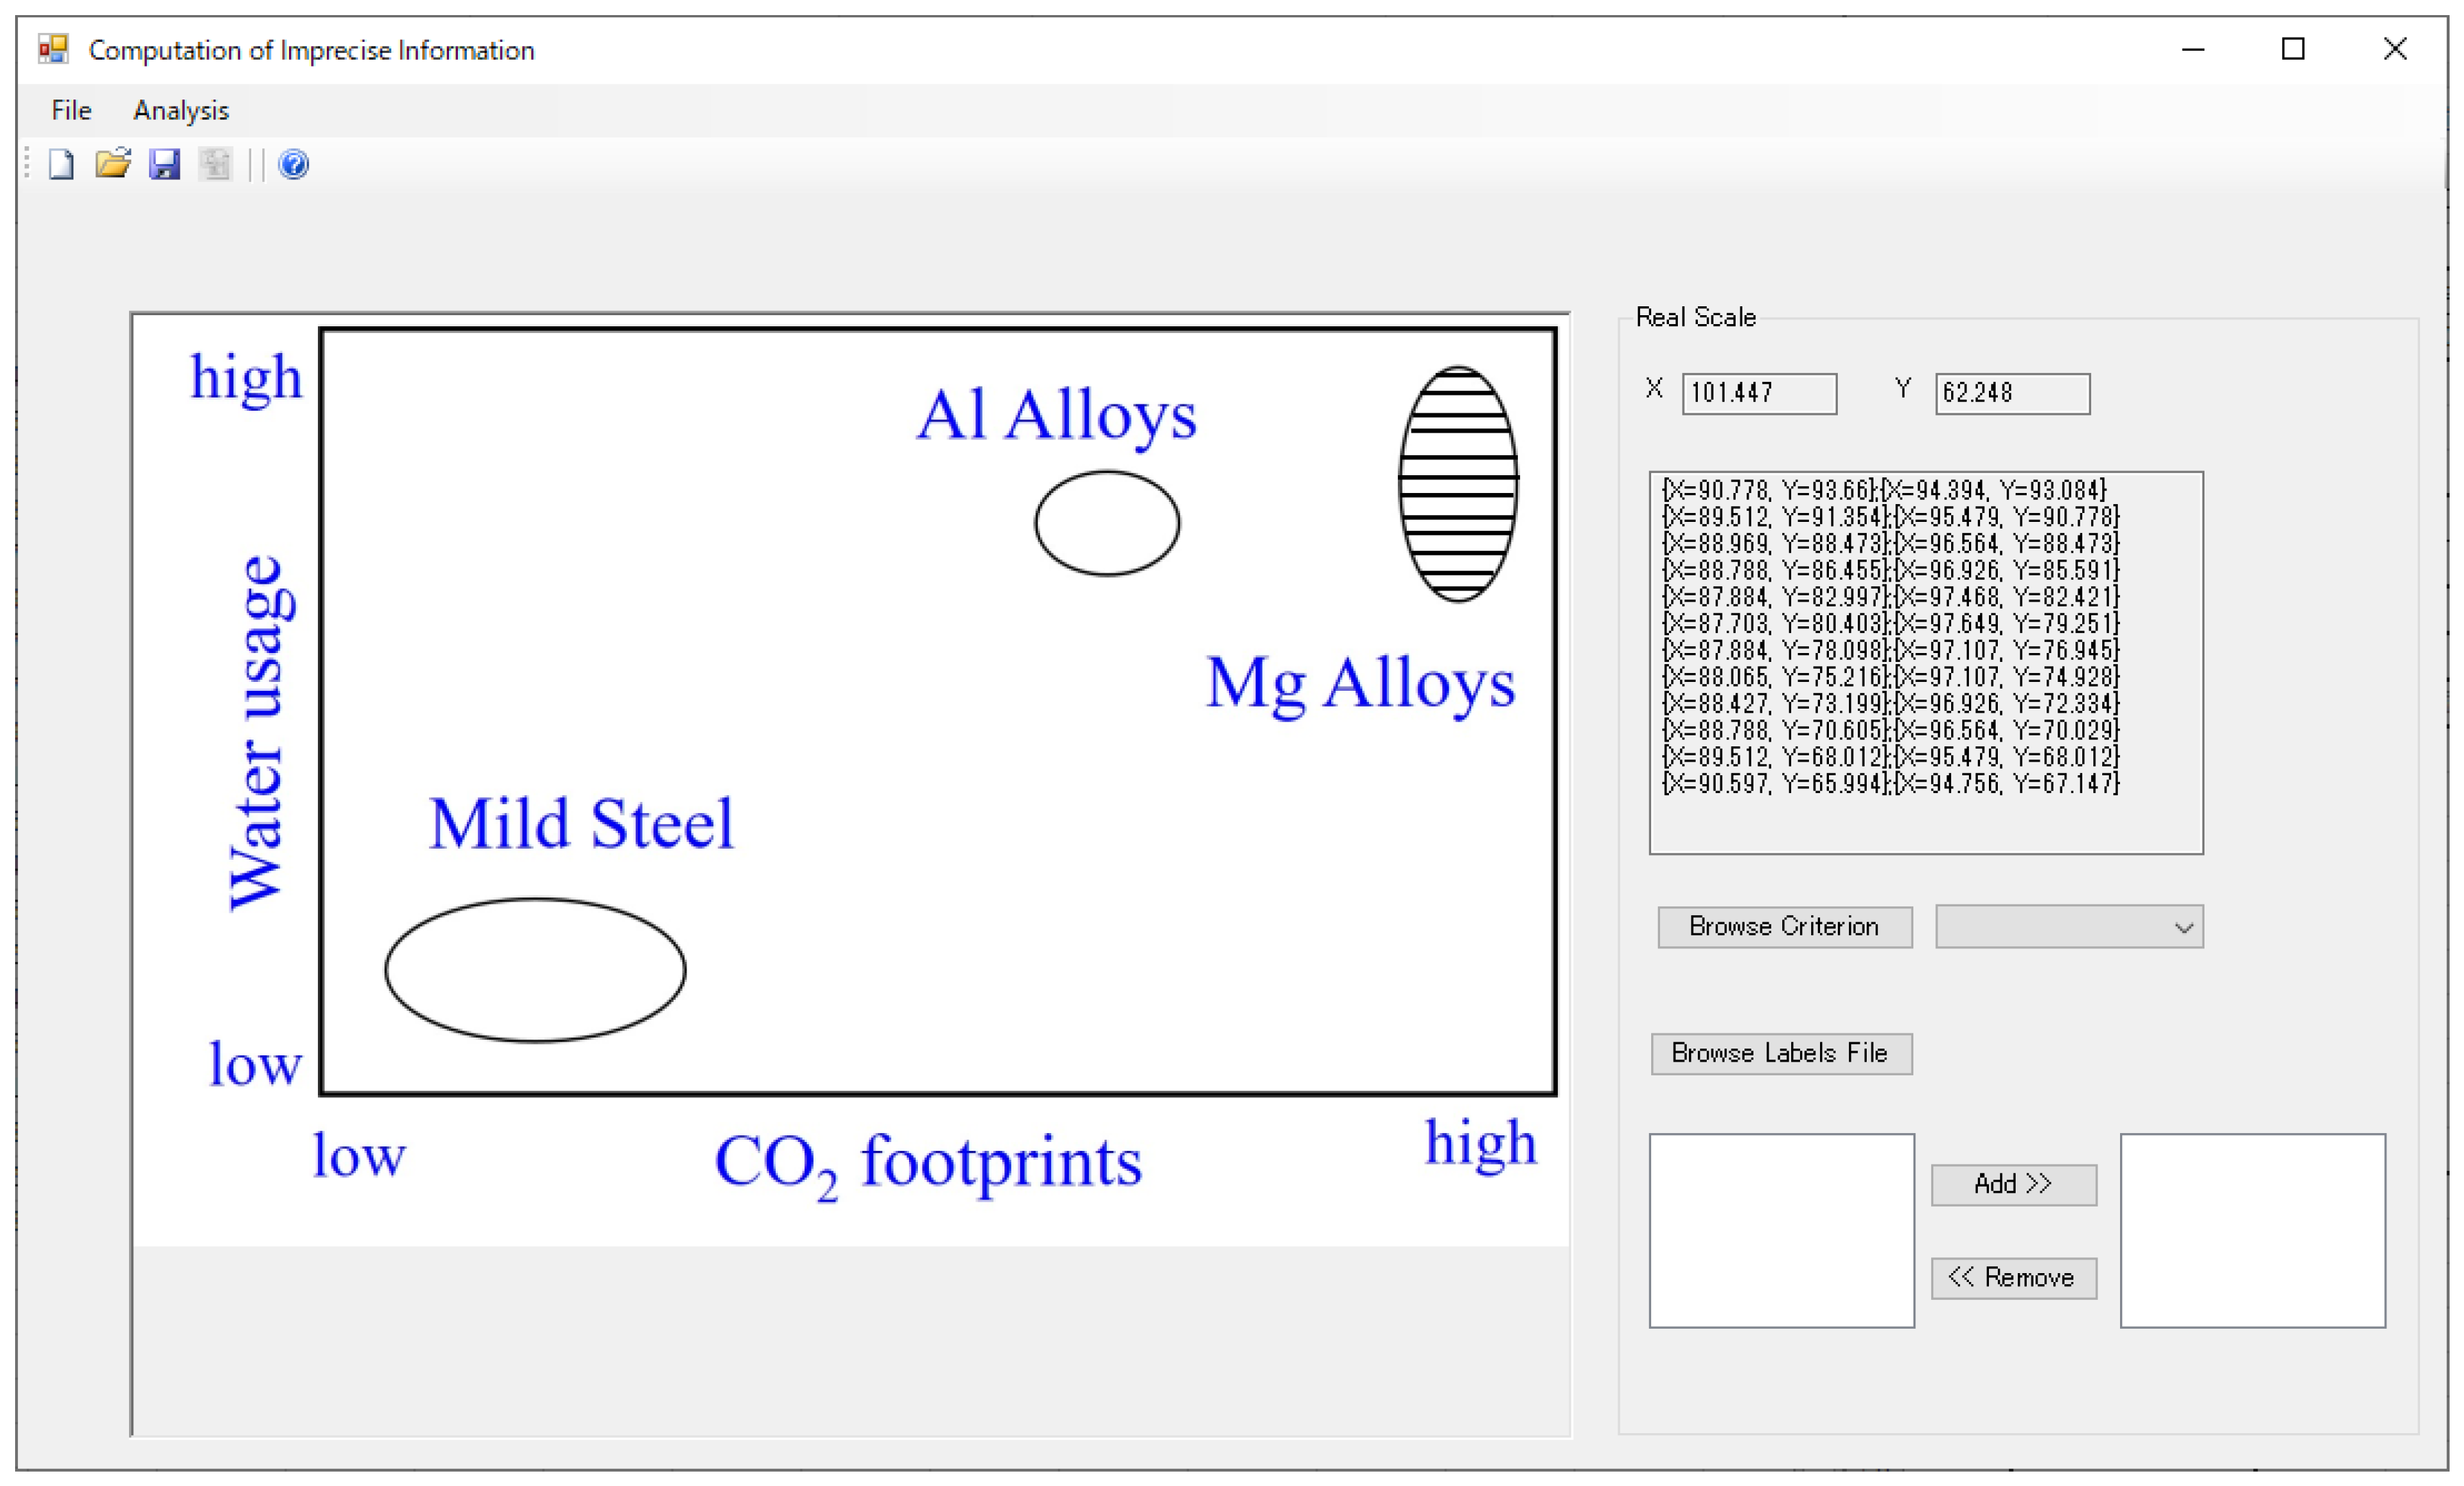This screenshot has width=2464, height=1486.
Task: Click the hatched Mg Alloys ellipse
Action: pos(1458,484)
